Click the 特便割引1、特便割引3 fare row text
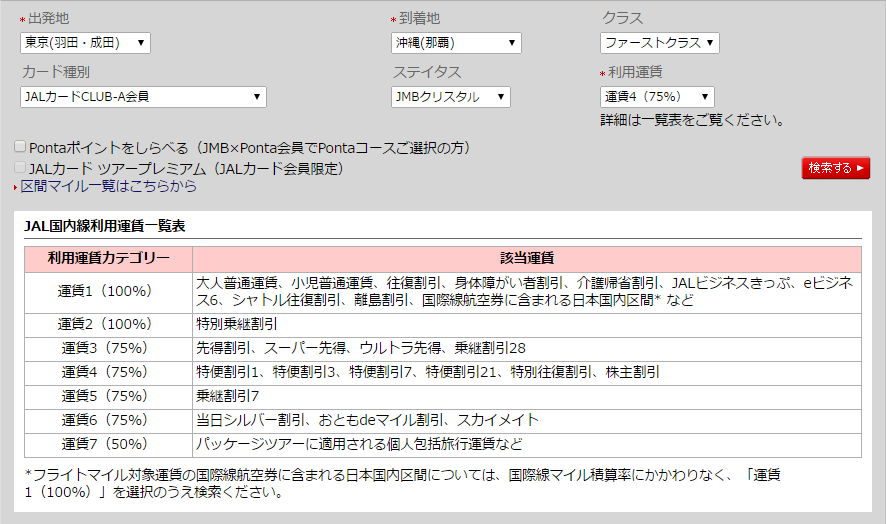 point(428,372)
